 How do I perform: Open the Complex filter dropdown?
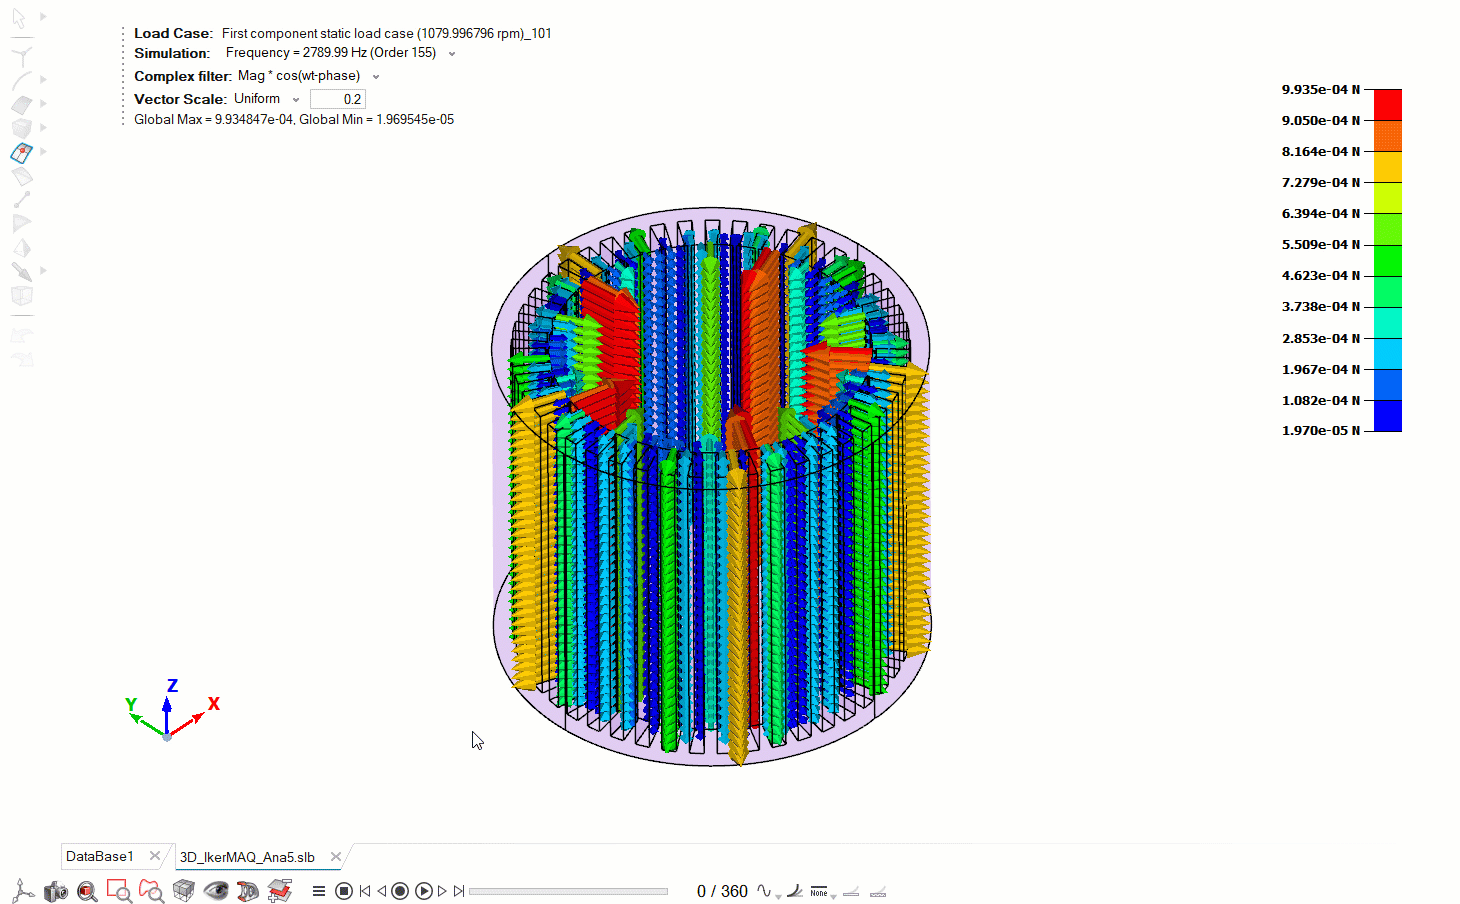tap(376, 77)
